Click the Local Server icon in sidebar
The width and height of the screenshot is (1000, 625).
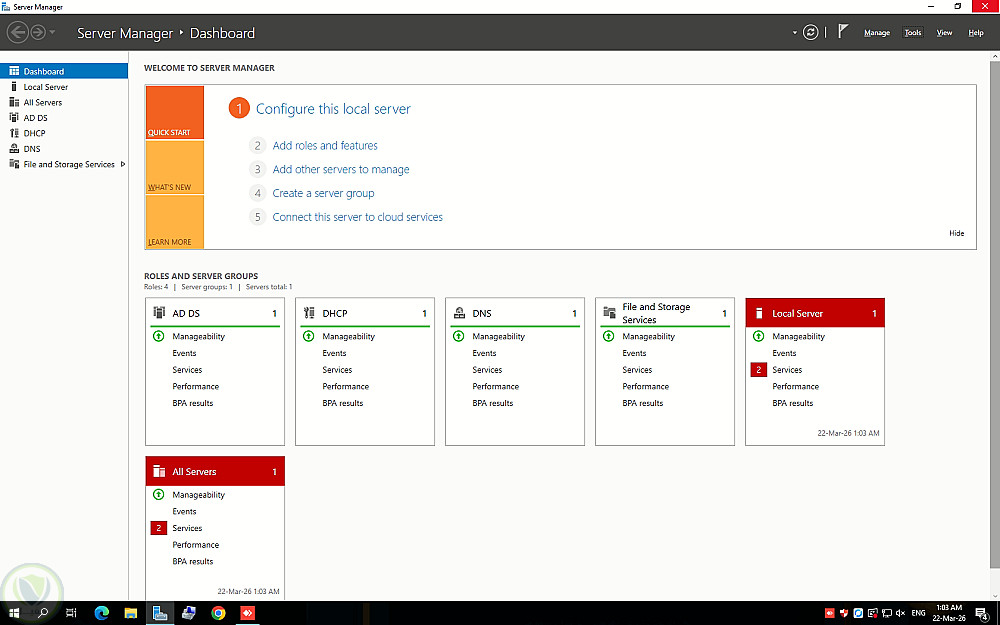pos(14,86)
